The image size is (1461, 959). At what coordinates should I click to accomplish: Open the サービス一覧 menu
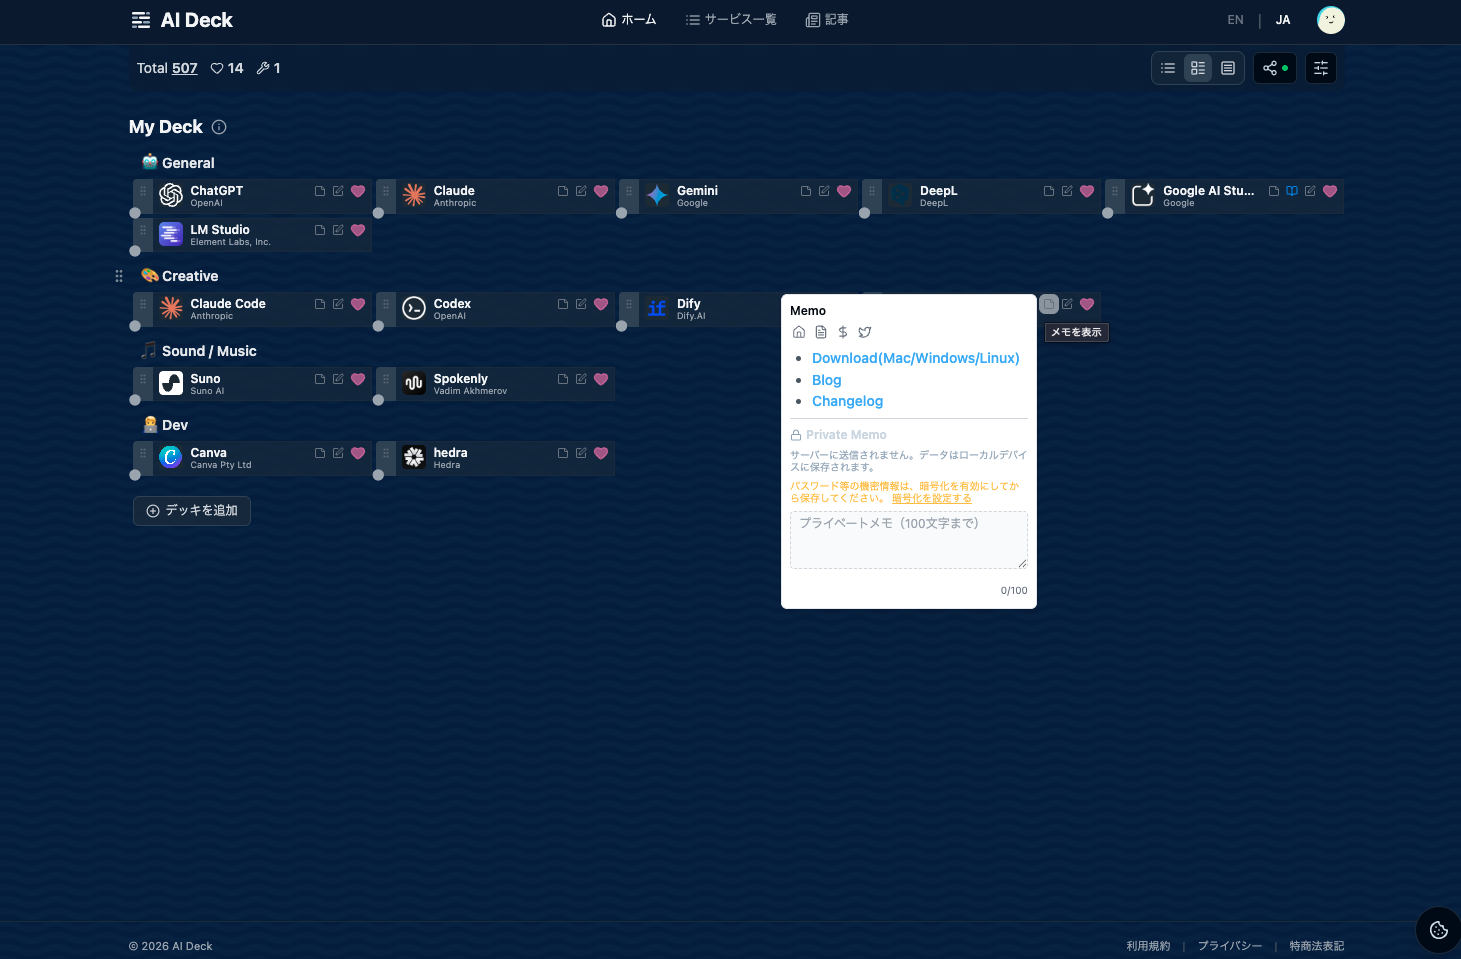tap(731, 20)
